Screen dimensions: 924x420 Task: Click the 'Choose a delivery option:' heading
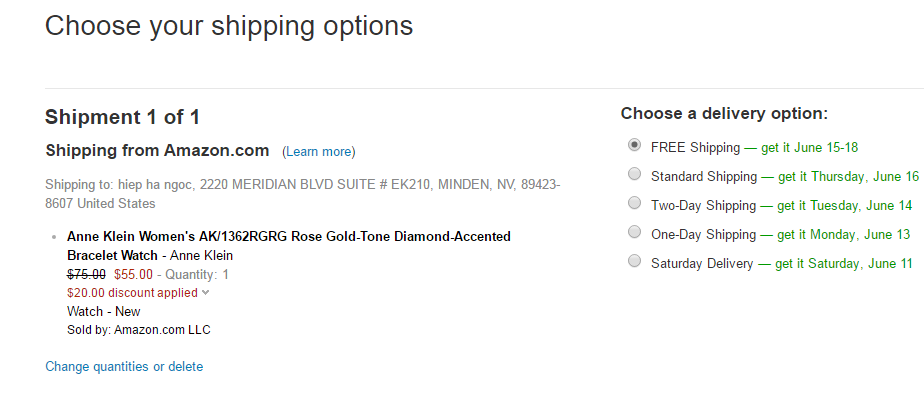coord(724,114)
